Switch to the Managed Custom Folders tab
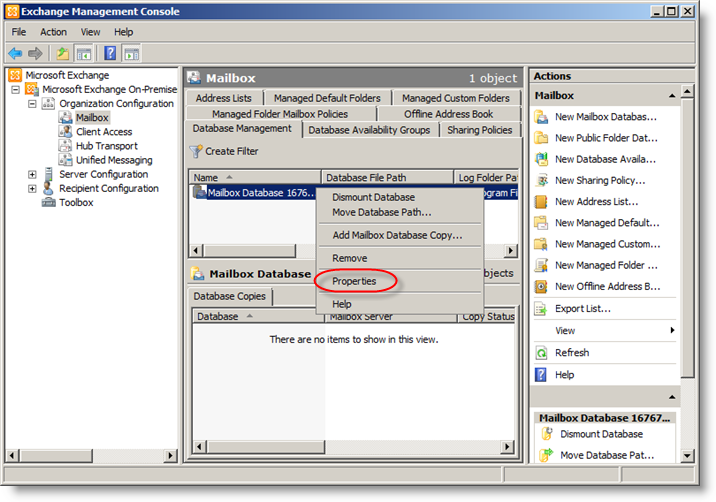This screenshot has height=502, width=716. [x=456, y=98]
